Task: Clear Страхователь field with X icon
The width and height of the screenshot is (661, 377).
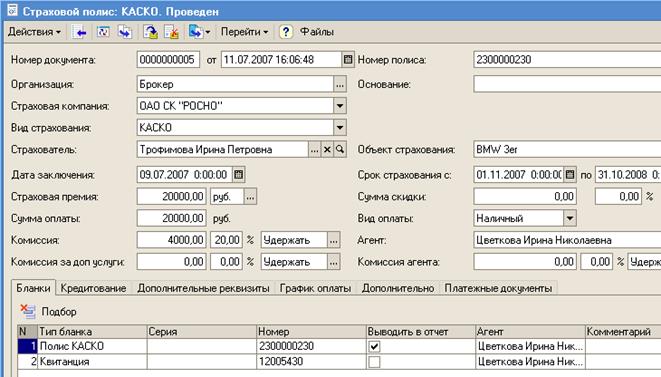Action: (327, 149)
